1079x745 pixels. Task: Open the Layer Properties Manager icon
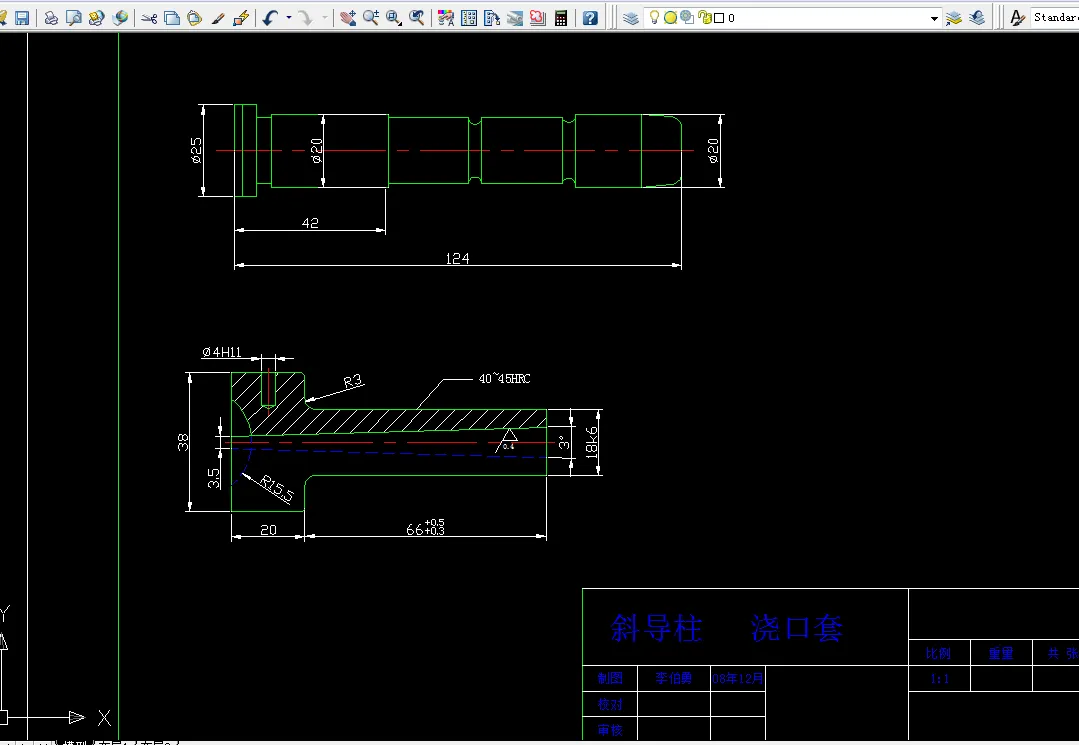[x=631, y=18]
